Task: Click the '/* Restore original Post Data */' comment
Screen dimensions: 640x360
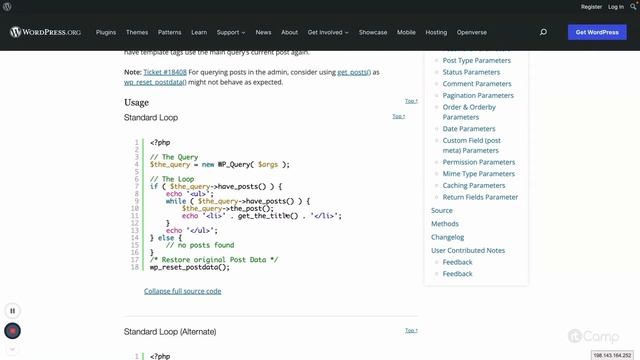Action: tap(213, 260)
